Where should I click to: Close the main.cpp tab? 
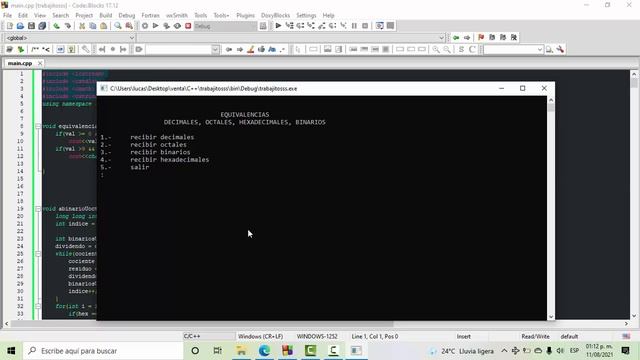coord(40,63)
